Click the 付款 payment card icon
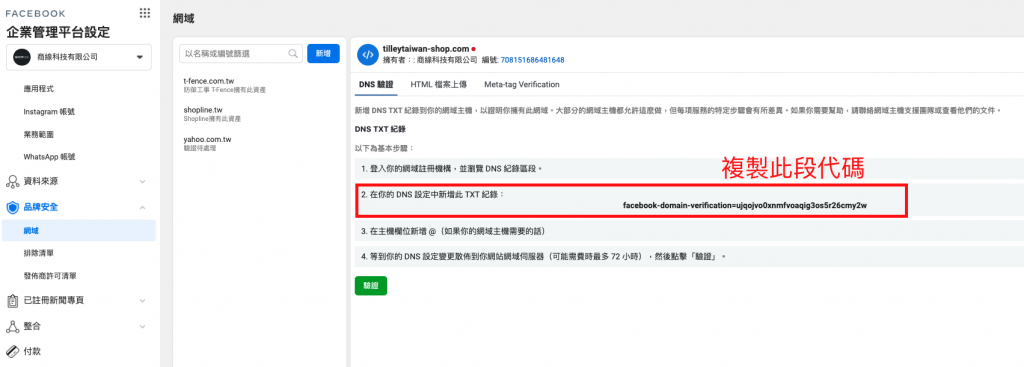 (x=12, y=351)
